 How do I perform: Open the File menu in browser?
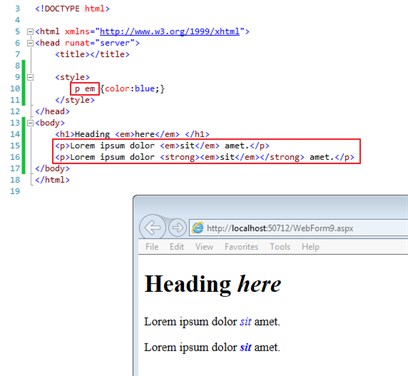tap(152, 247)
